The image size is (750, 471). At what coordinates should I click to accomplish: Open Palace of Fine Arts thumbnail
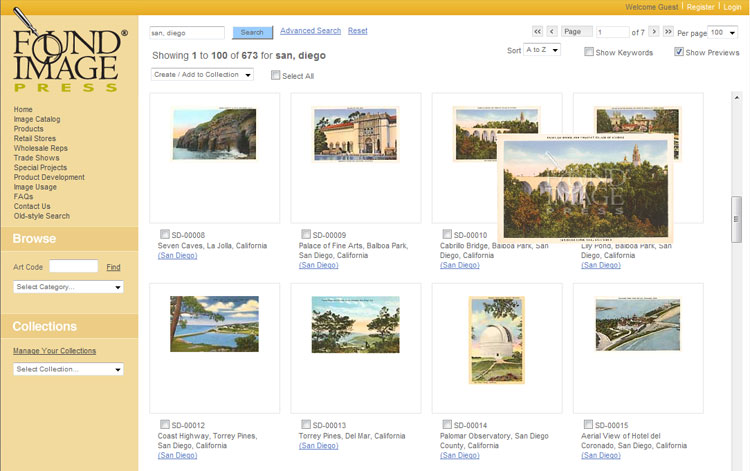[355, 134]
